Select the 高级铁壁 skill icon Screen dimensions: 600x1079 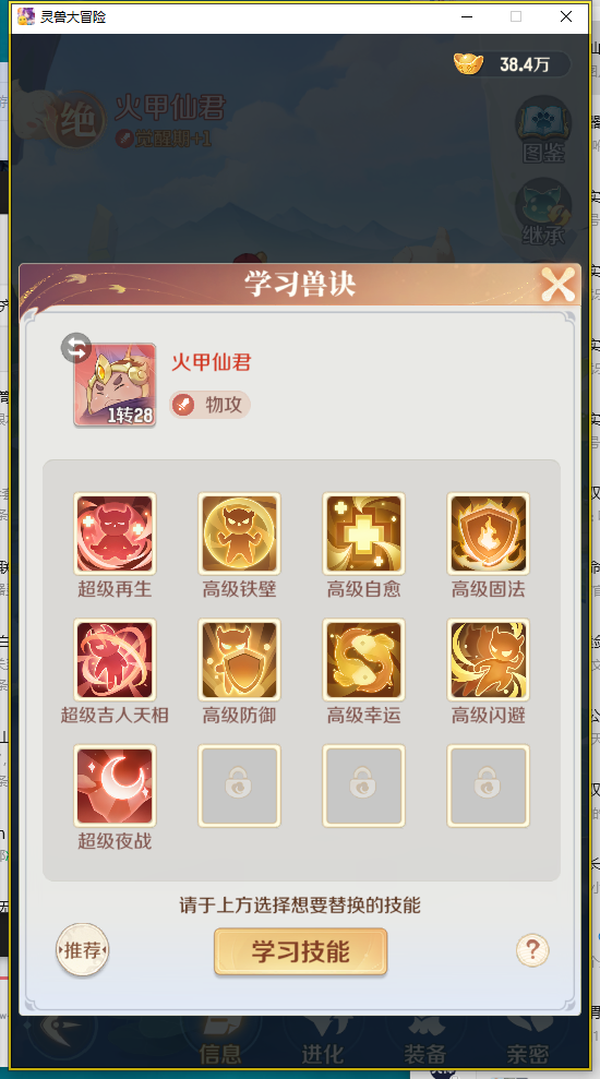tap(239, 534)
